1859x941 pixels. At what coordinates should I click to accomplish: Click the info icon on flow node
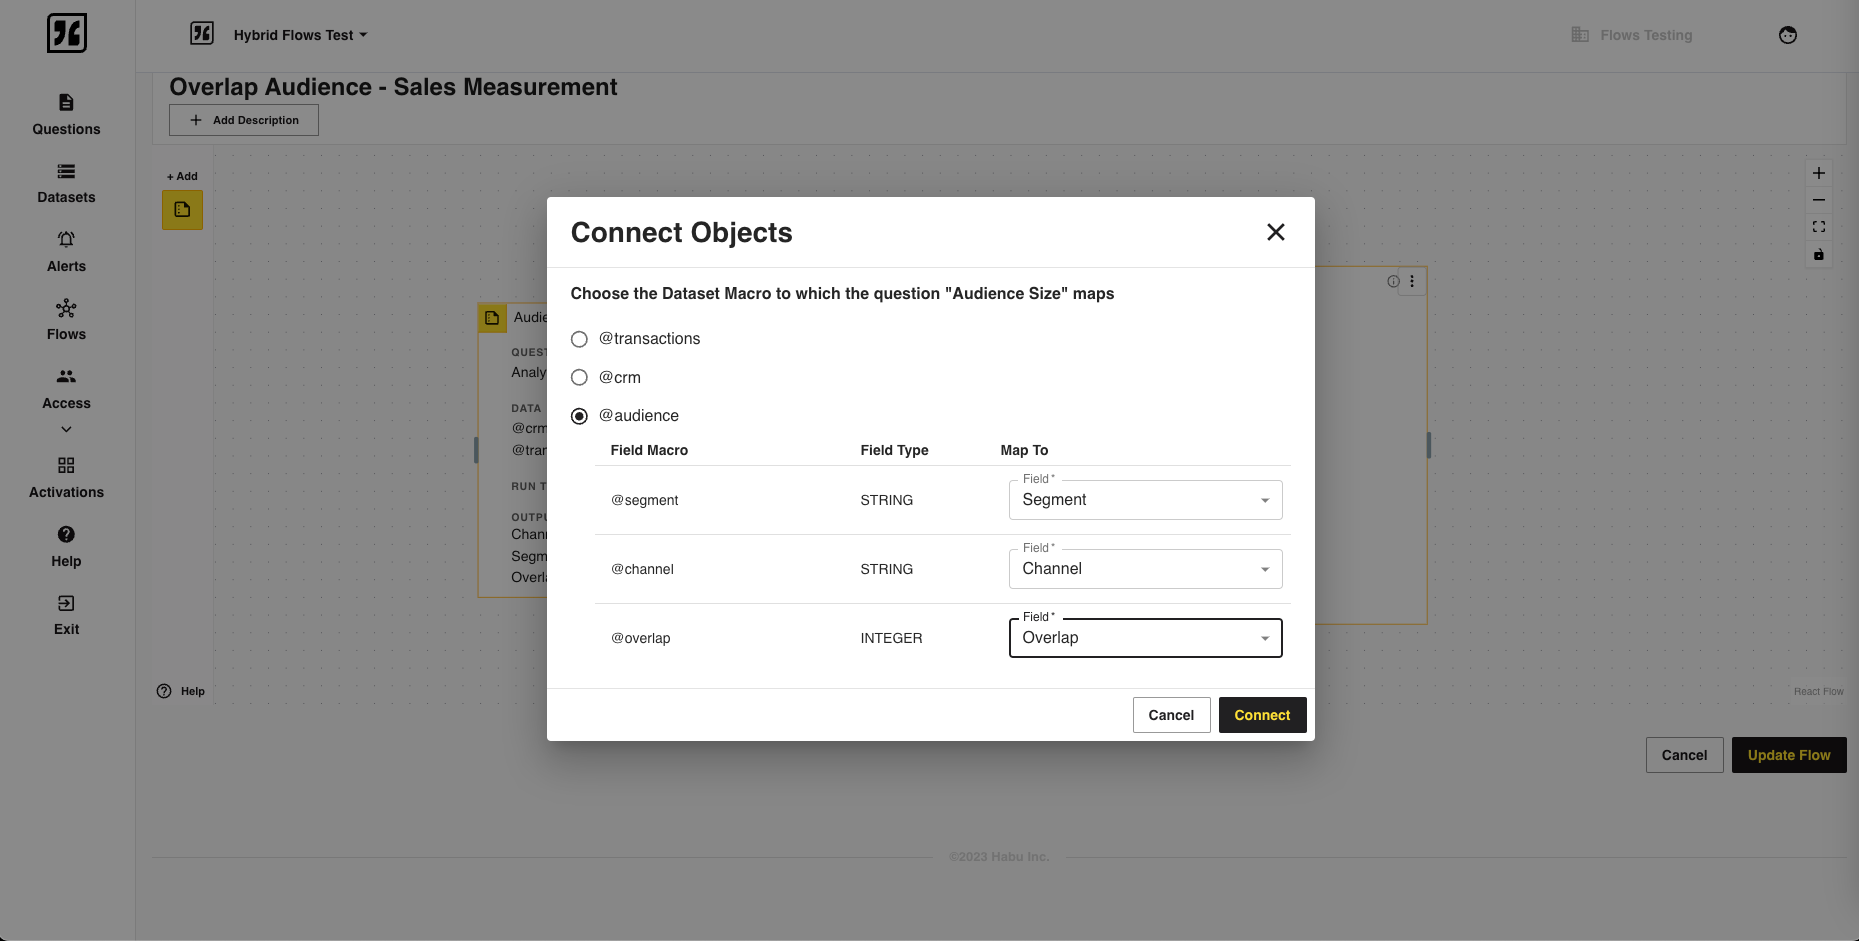click(1393, 281)
